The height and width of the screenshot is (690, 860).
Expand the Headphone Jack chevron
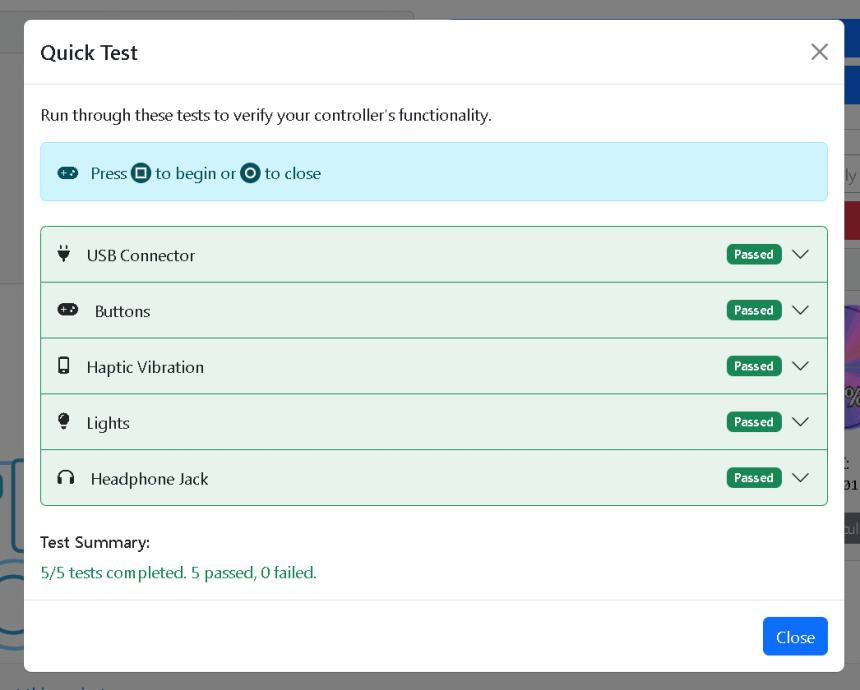coord(800,478)
